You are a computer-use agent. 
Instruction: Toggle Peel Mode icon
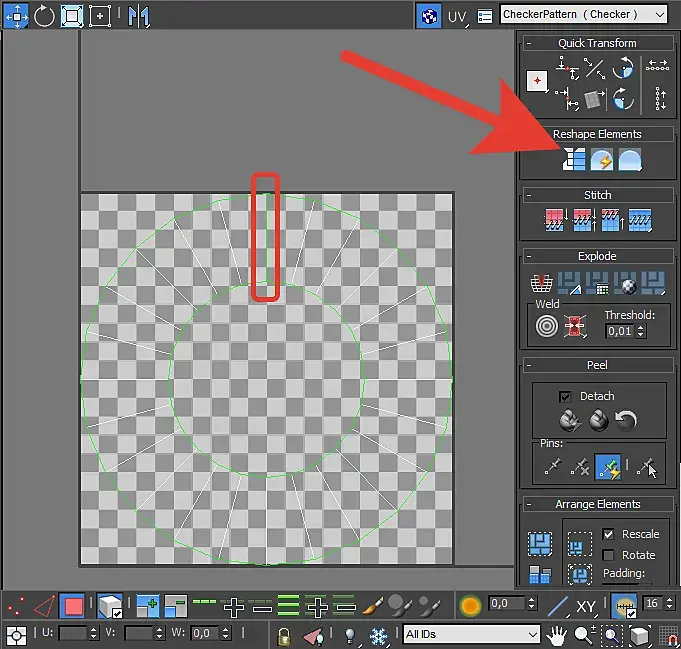tap(598, 421)
